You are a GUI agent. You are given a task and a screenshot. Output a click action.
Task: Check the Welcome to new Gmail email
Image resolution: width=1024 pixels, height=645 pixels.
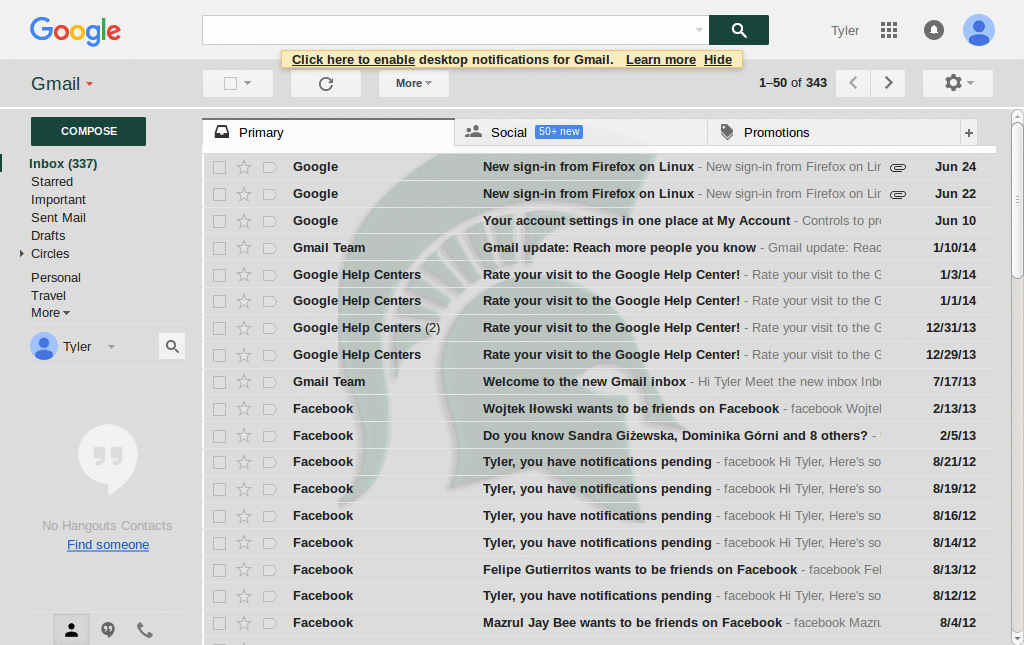(x=219, y=382)
